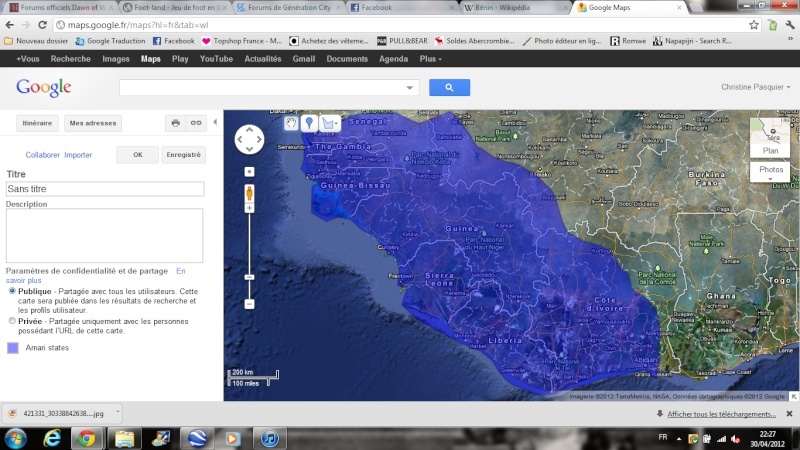The width and height of the screenshot is (800, 450).
Task: Click the zoom slider handle
Action: (x=249, y=277)
